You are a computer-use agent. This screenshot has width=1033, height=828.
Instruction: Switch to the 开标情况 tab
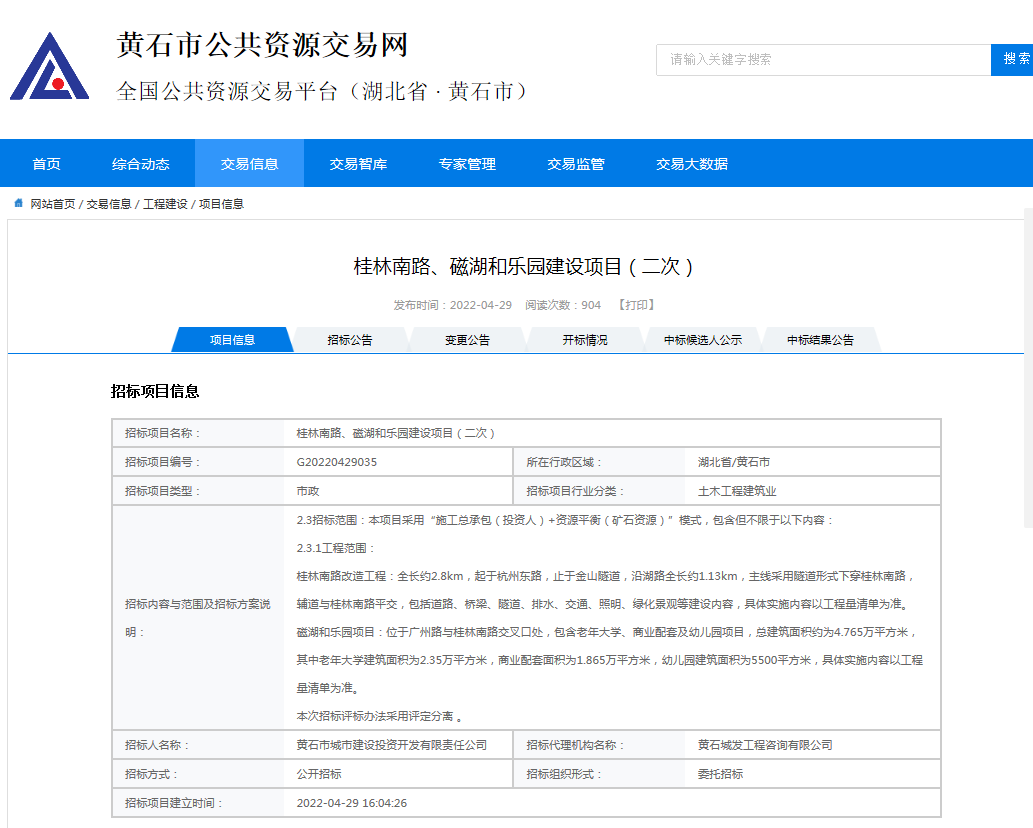click(585, 340)
